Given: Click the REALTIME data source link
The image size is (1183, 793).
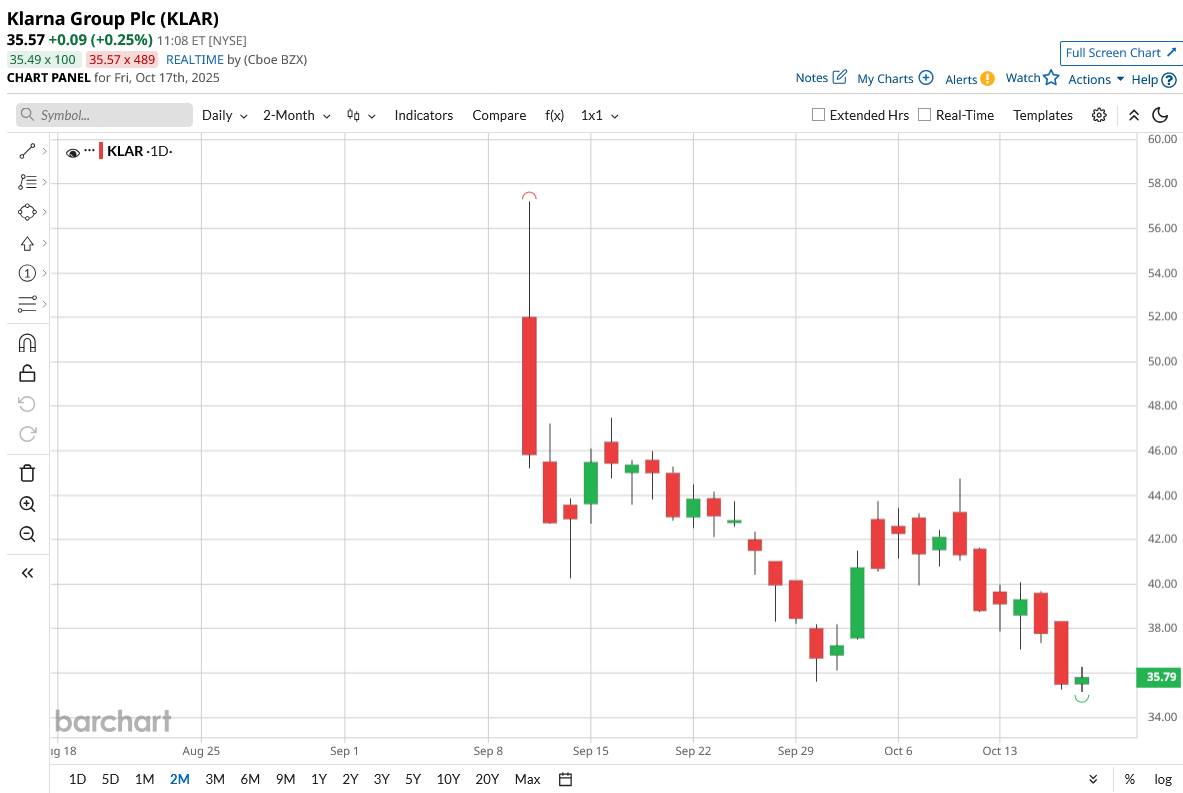Looking at the screenshot, I should tap(195, 60).
